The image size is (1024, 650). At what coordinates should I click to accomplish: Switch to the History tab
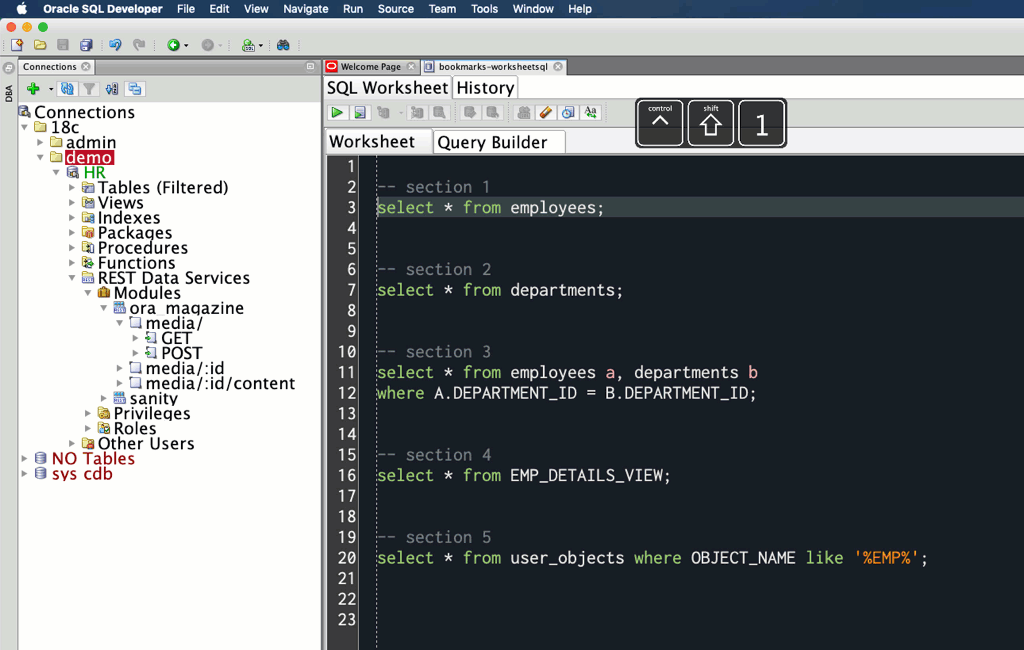pyautogui.click(x=485, y=88)
